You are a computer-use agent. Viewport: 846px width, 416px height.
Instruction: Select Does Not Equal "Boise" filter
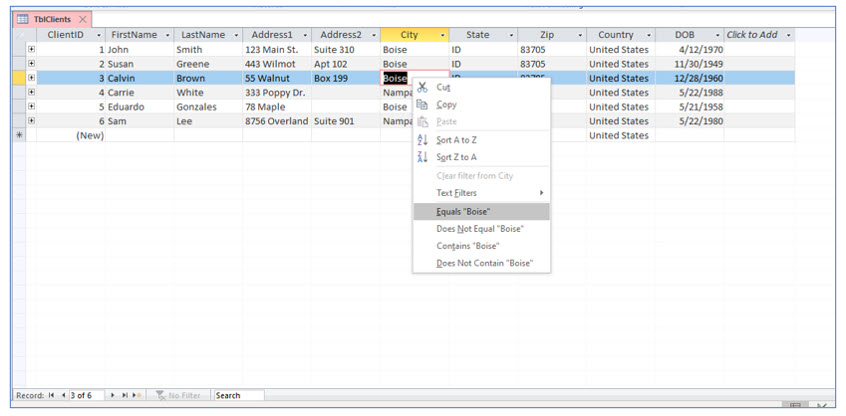pyautogui.click(x=480, y=229)
